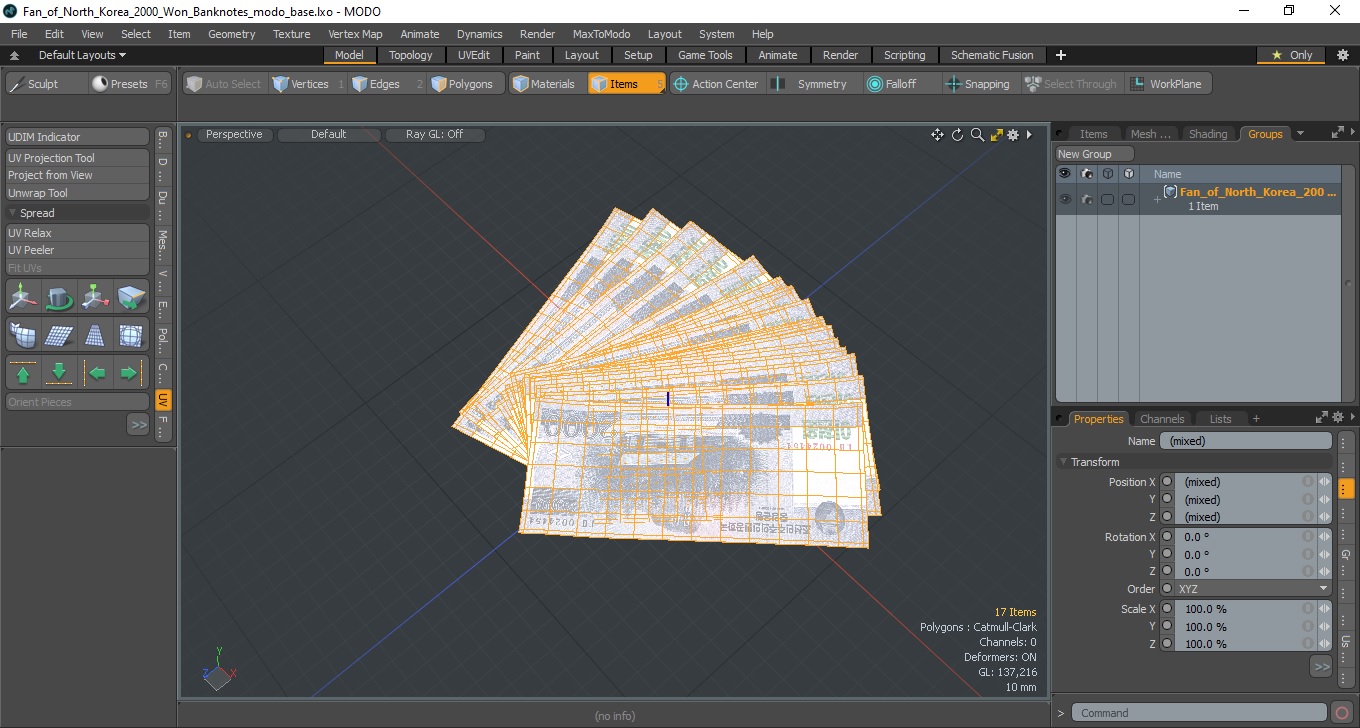Open the rotation Order XYZ dropdown
1360x728 pixels.
tap(1253, 589)
